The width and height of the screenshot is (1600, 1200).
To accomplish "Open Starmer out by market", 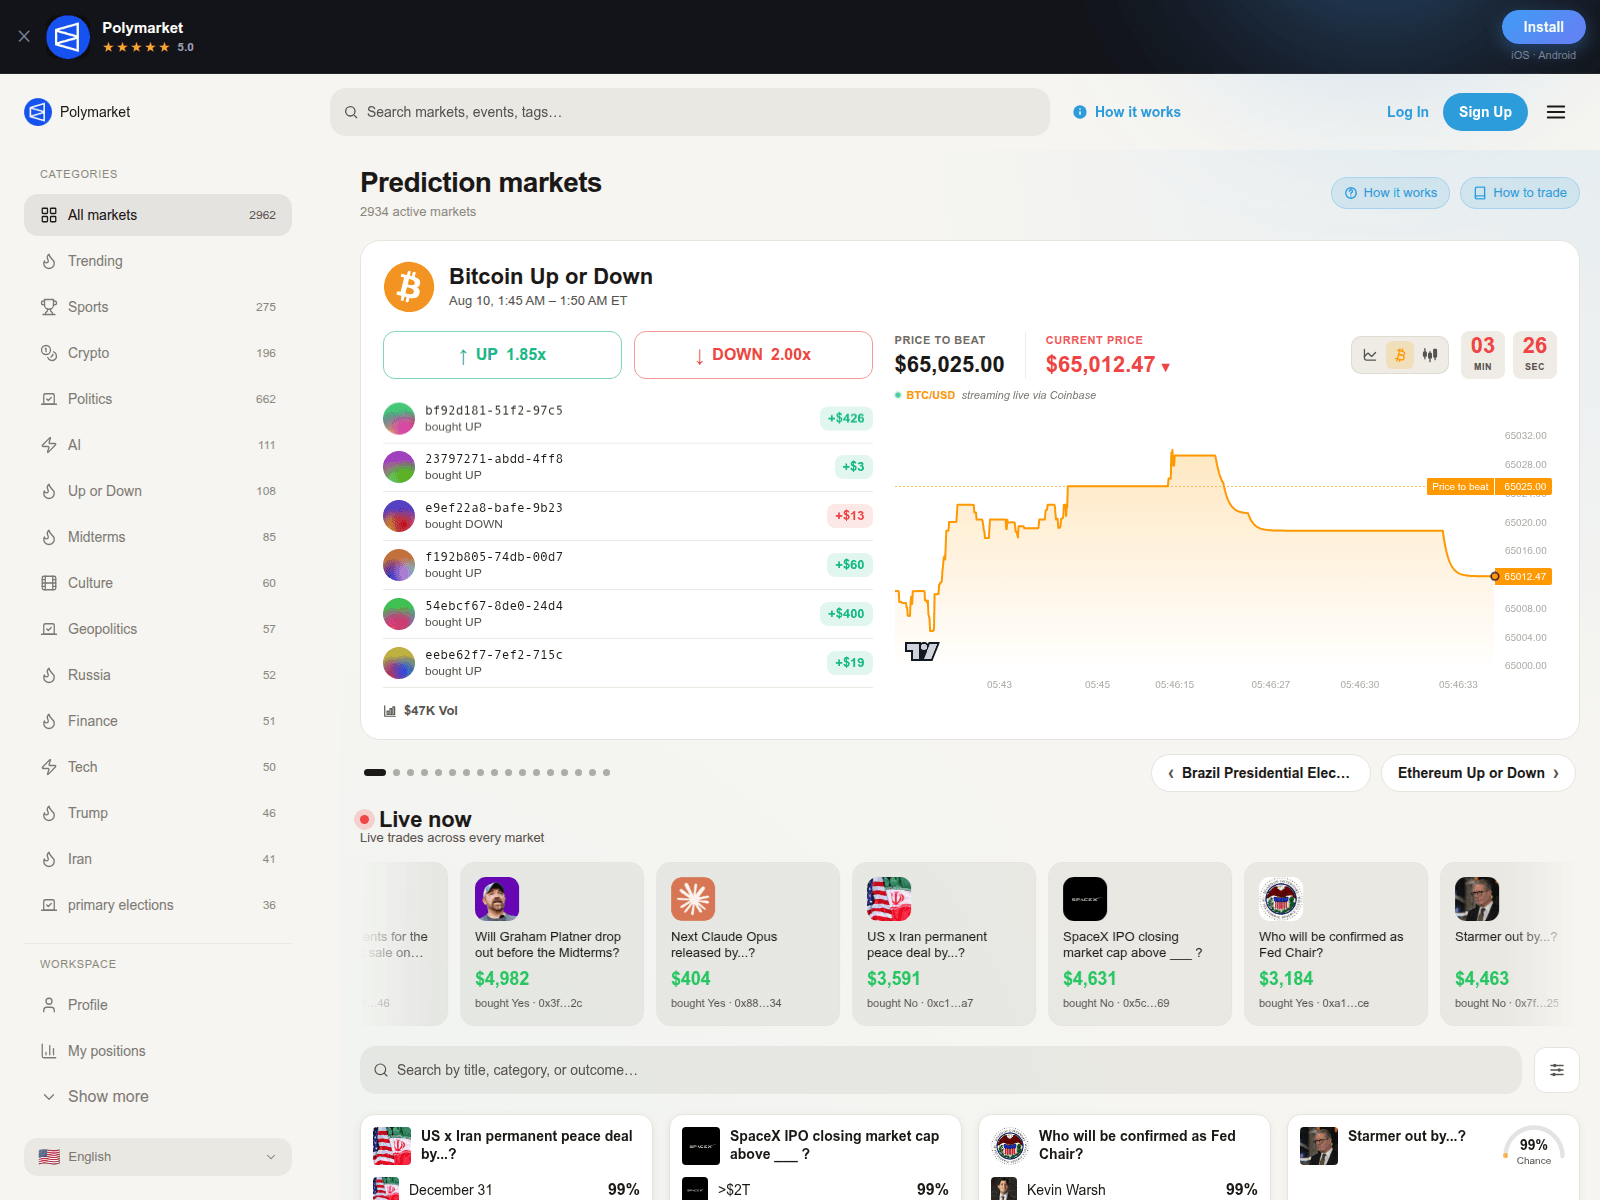I will click(1406, 1136).
